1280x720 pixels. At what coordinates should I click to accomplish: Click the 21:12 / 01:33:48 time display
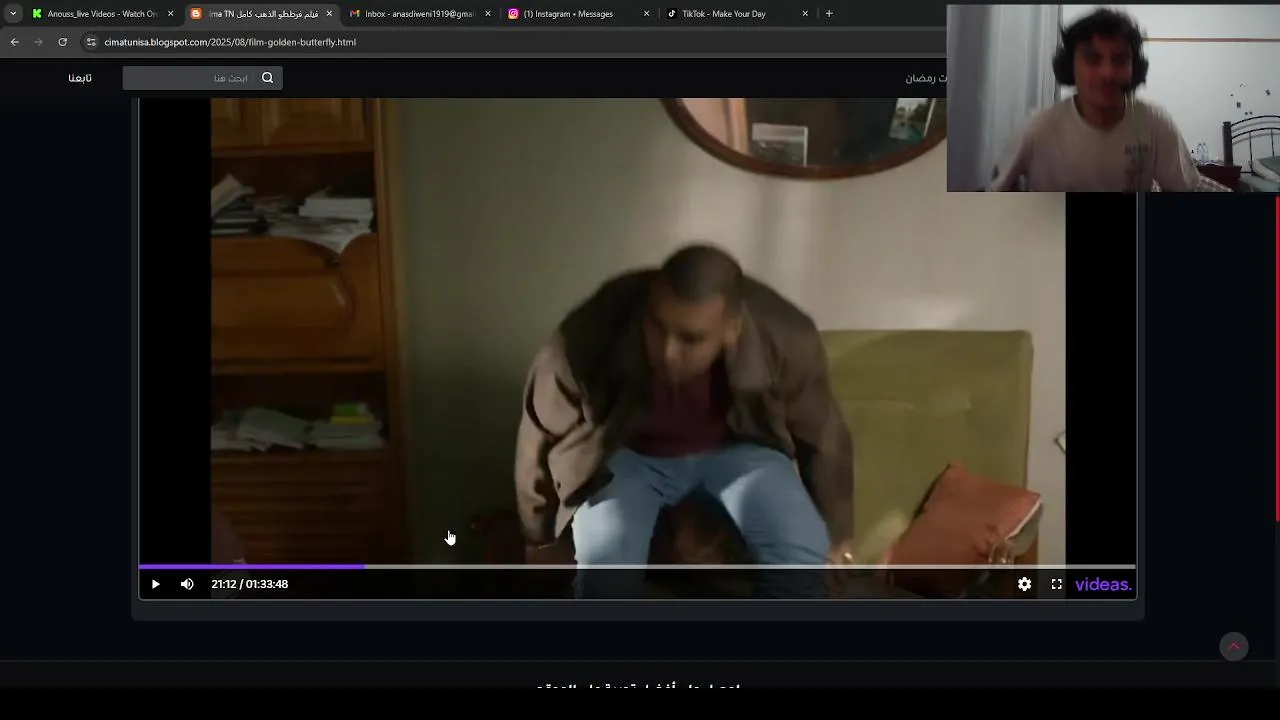point(250,584)
